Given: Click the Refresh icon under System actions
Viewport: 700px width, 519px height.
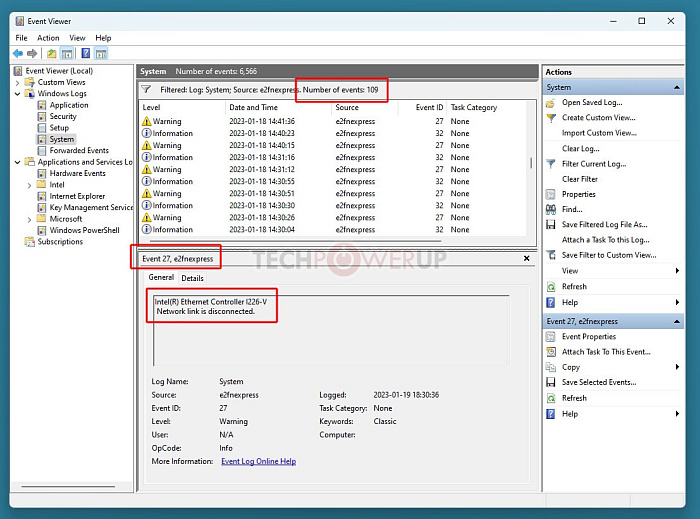Looking at the screenshot, I should 551,286.
